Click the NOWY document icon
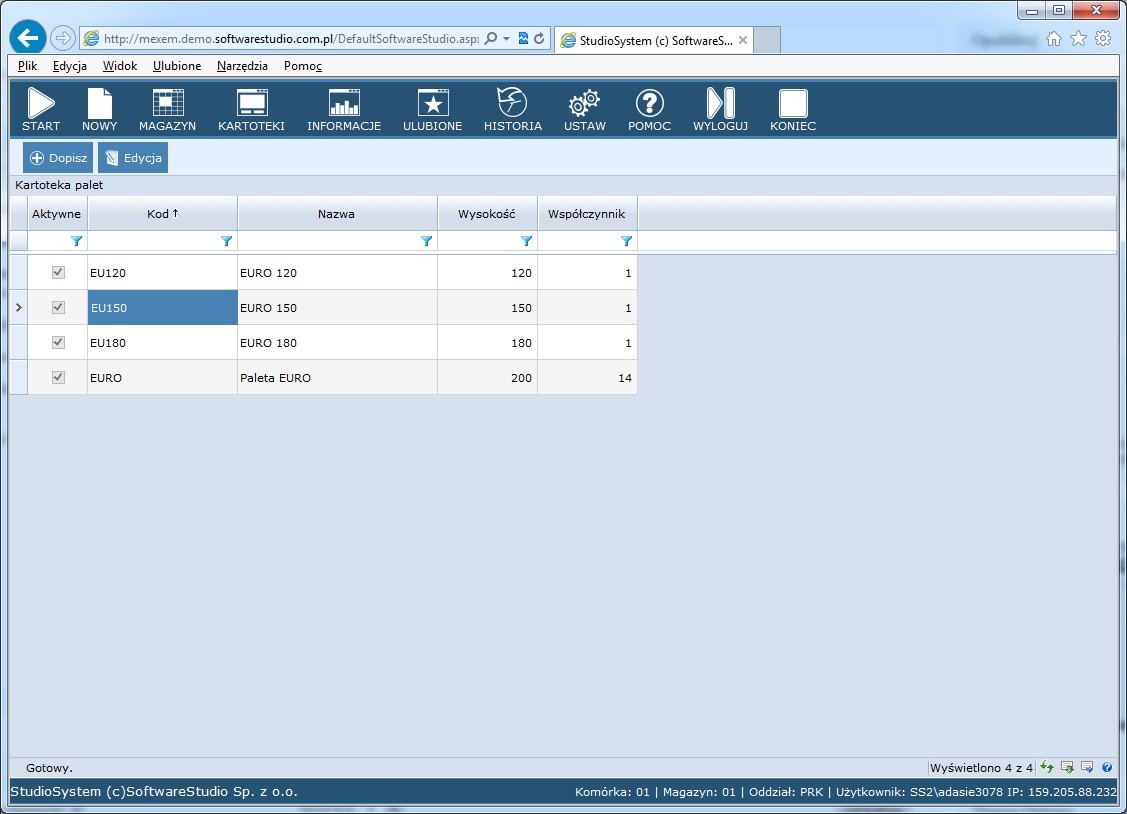 coord(99,109)
